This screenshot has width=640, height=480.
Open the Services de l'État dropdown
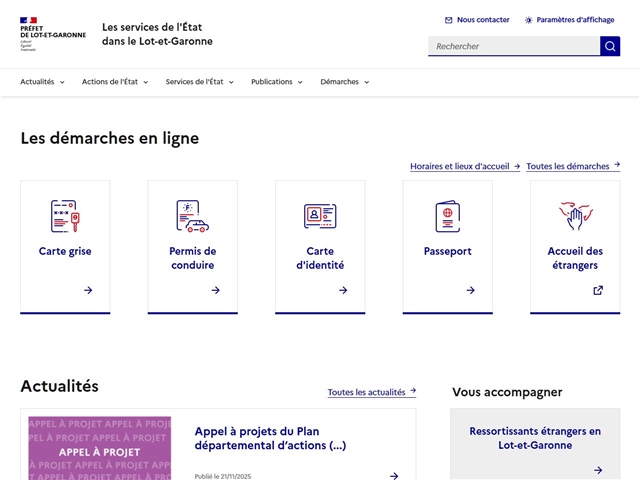point(200,82)
